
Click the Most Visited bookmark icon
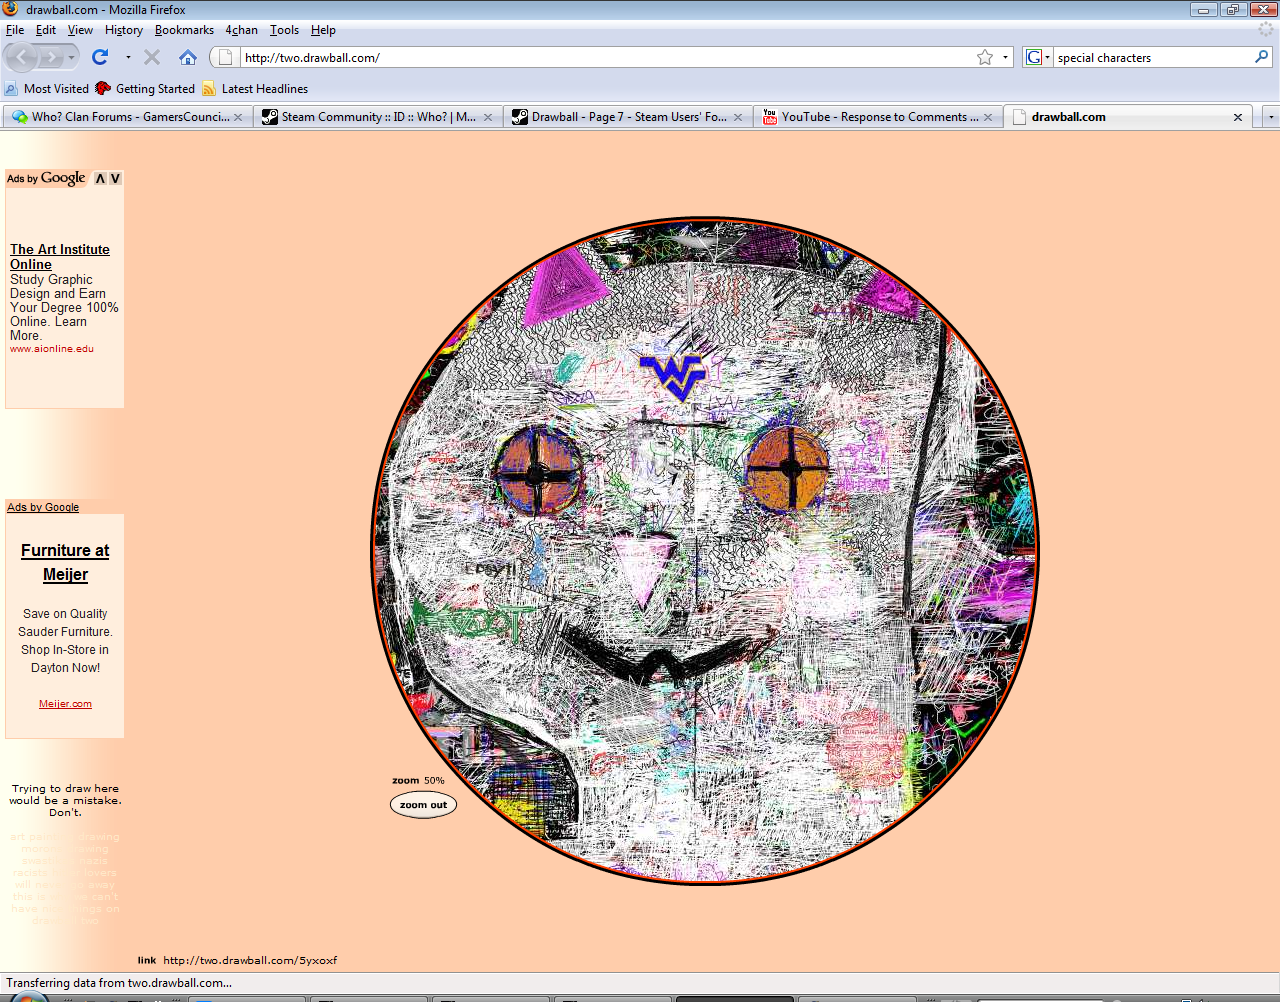point(11,88)
